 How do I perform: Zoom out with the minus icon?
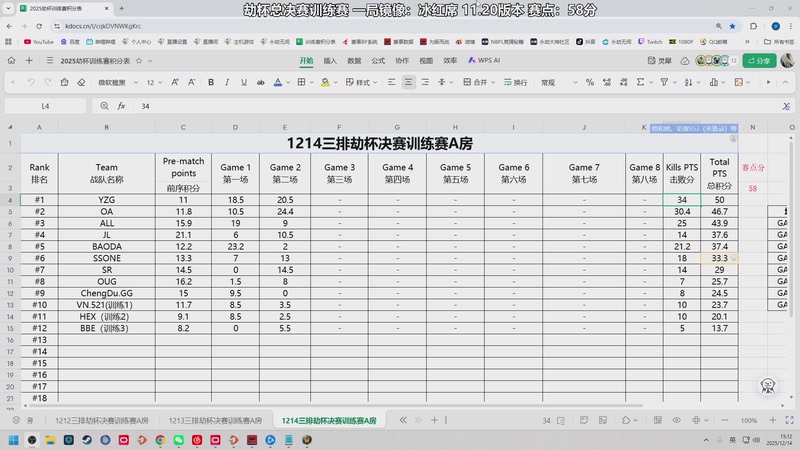(725, 420)
